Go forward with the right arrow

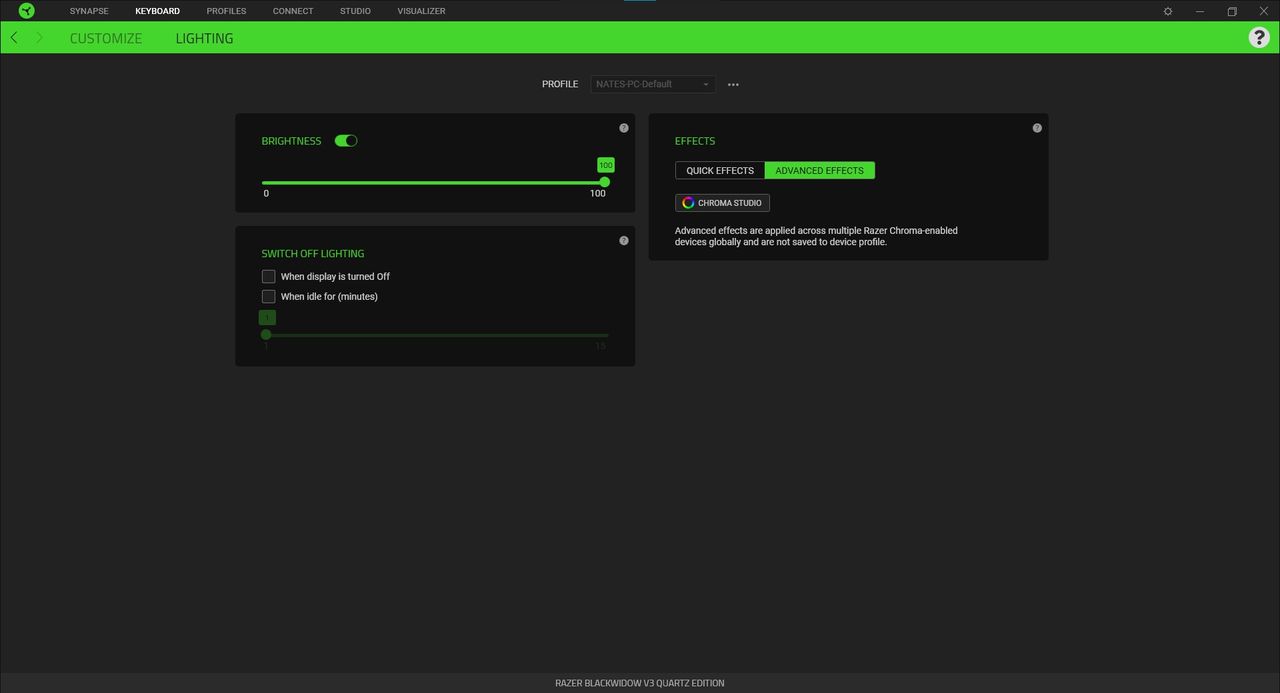(x=39, y=38)
